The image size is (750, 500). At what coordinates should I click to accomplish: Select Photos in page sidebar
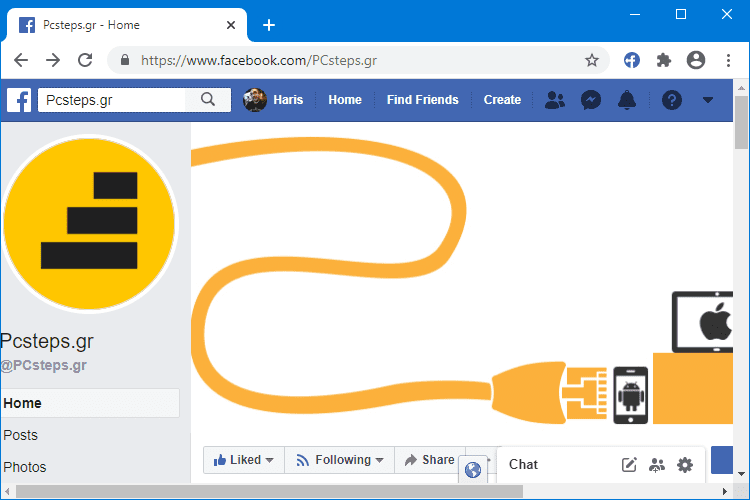point(24,467)
